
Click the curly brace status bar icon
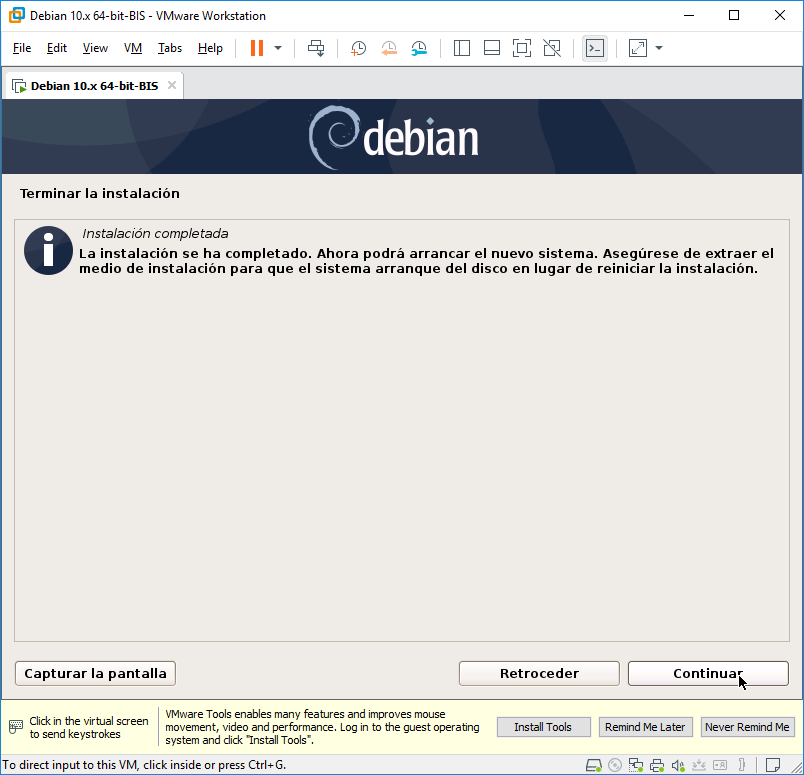(741, 765)
